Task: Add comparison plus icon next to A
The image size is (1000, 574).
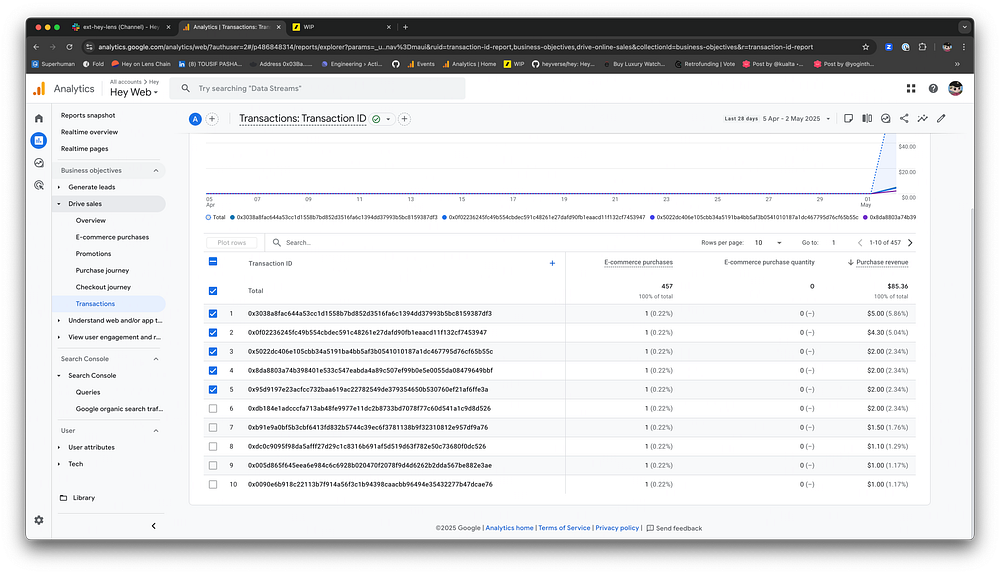Action: (212, 119)
